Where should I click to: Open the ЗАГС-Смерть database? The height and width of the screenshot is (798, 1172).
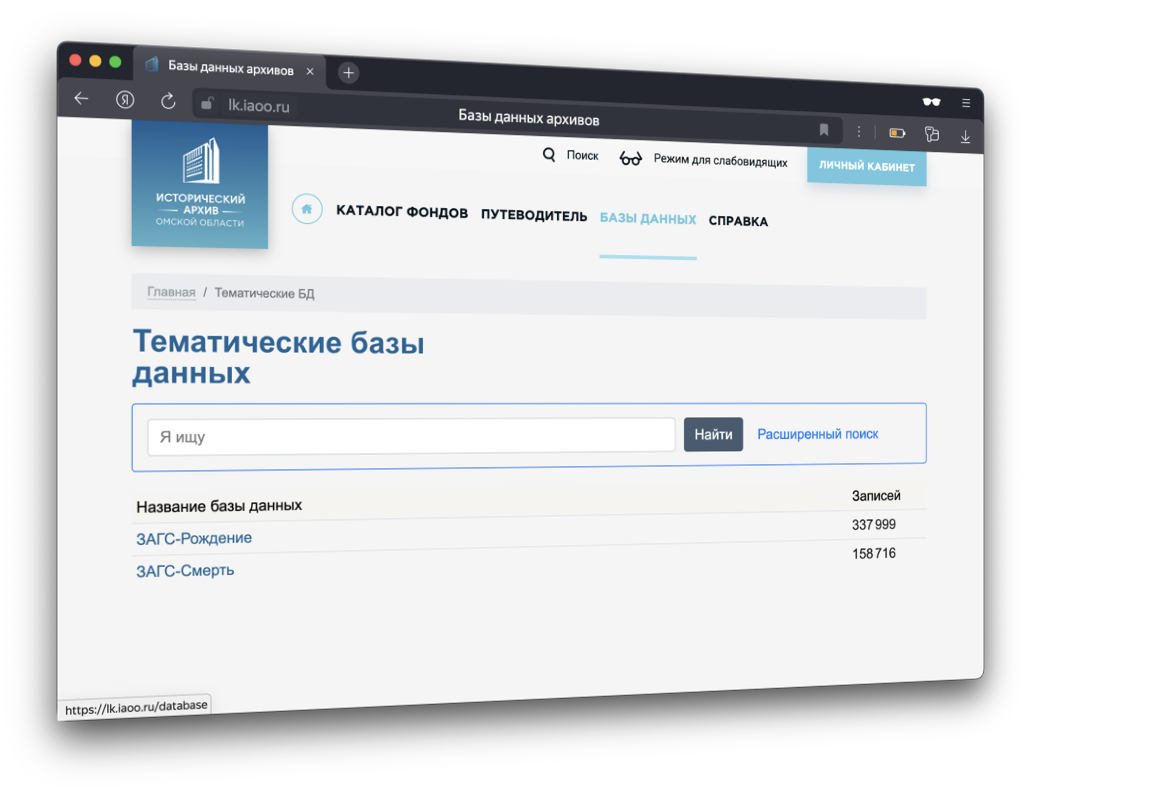(x=185, y=571)
